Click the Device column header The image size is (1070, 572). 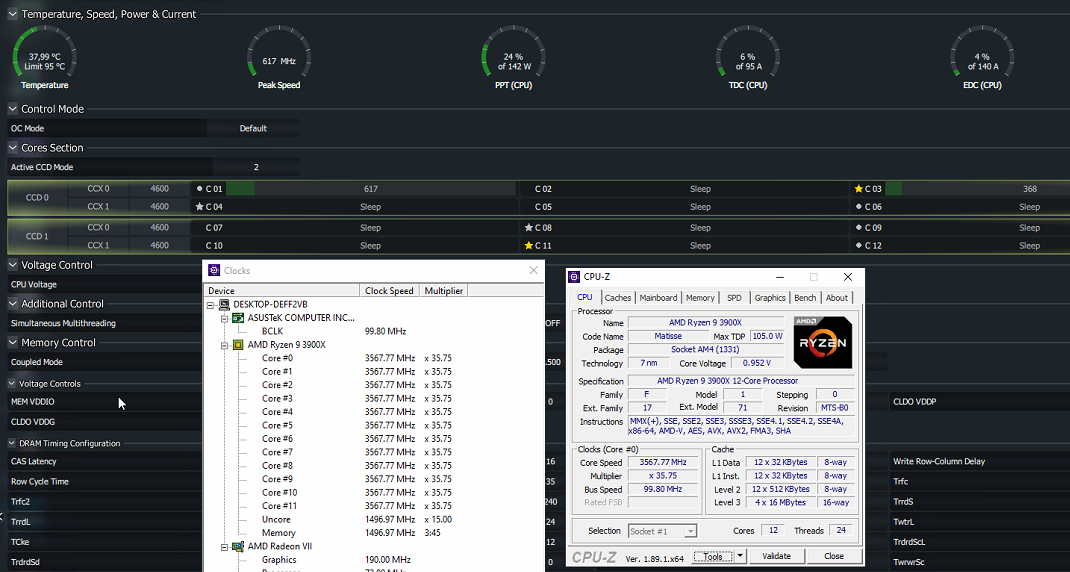click(x=282, y=291)
